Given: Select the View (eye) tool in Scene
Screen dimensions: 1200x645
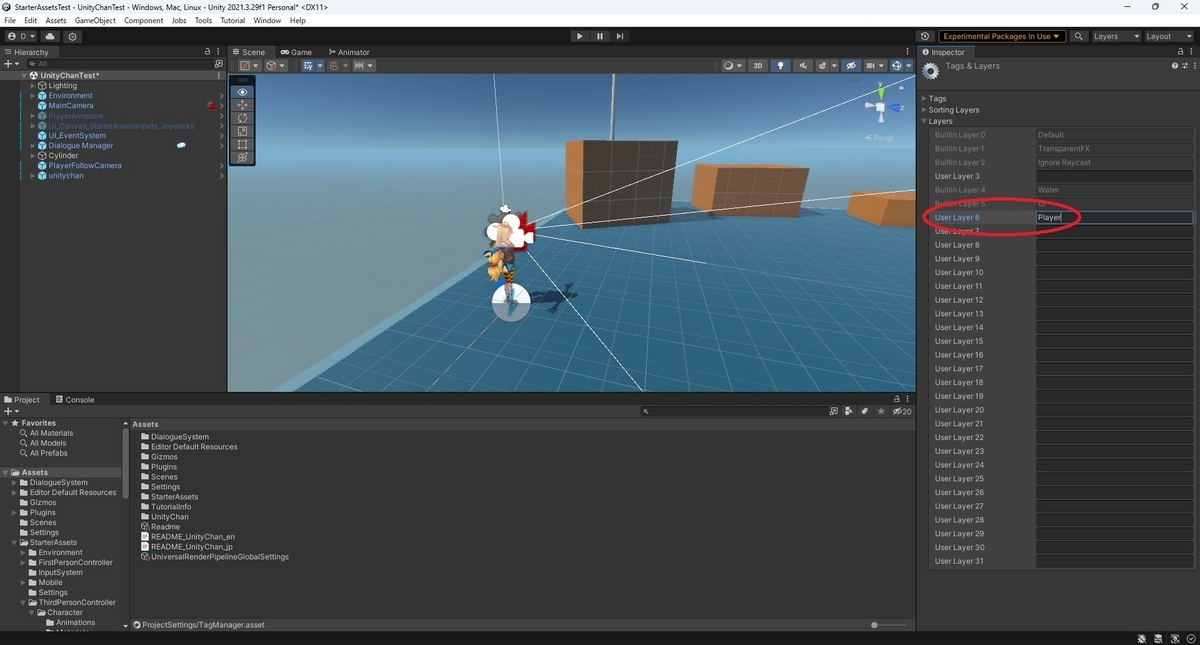Looking at the screenshot, I should pos(242,92).
